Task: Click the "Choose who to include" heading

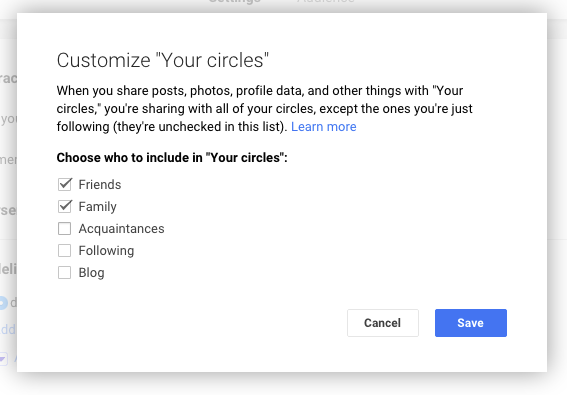Action: (172, 158)
